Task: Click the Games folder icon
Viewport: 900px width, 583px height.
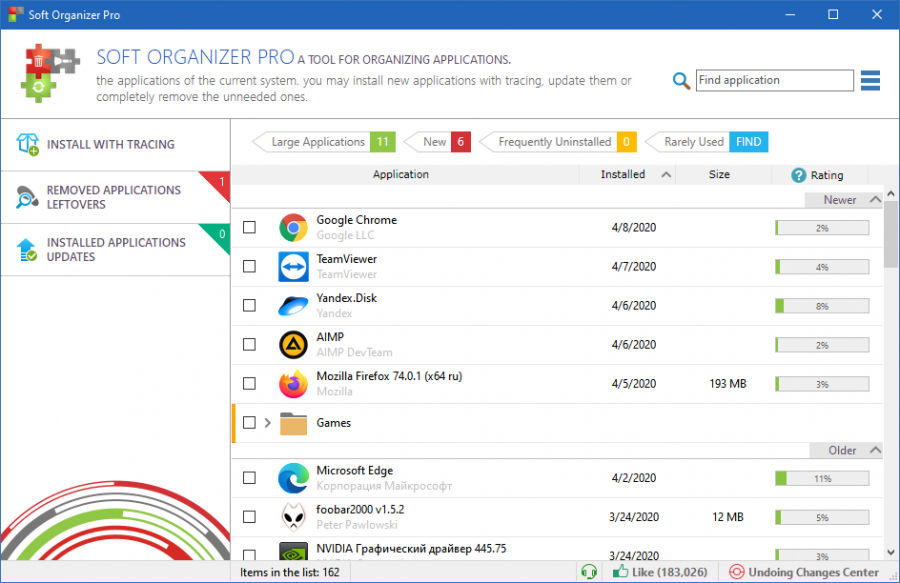Action: click(293, 423)
